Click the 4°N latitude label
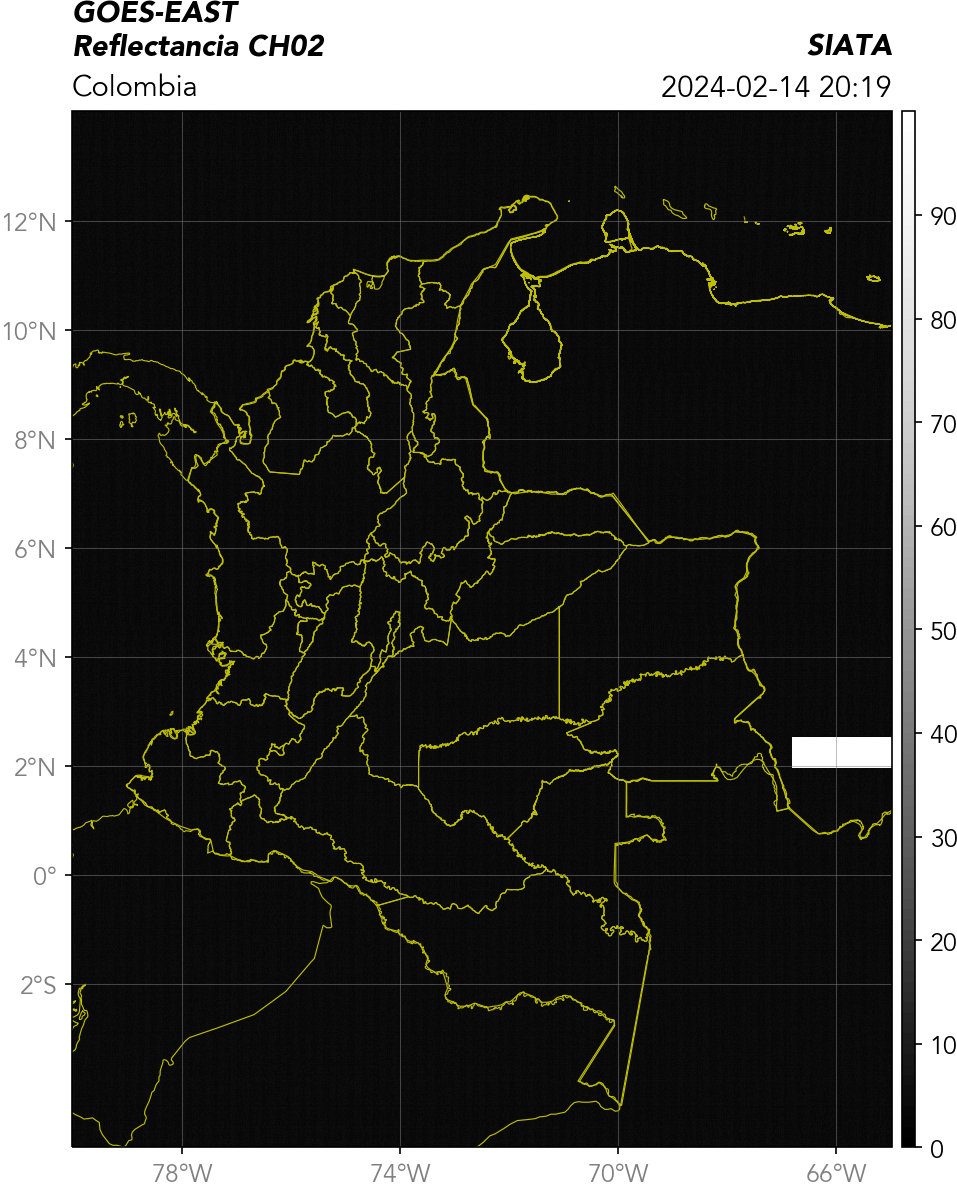This screenshot has height=1188, width=957. pyautogui.click(x=35, y=658)
